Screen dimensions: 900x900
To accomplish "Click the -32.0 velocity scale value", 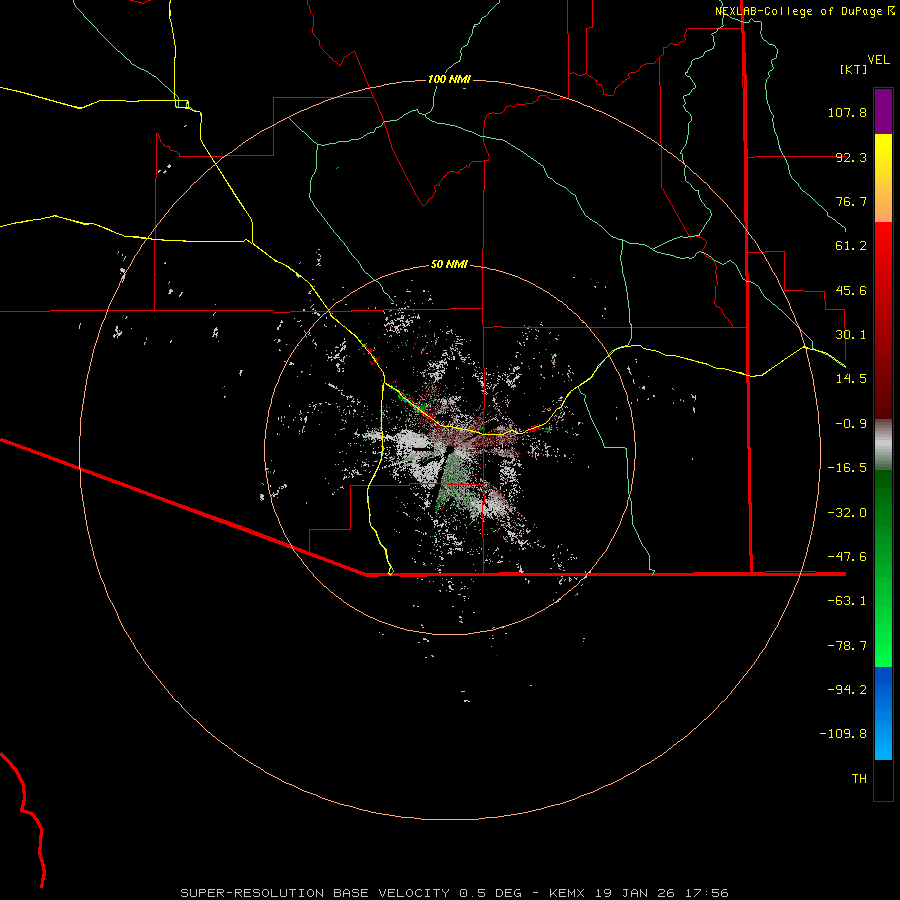I will 847,513.
